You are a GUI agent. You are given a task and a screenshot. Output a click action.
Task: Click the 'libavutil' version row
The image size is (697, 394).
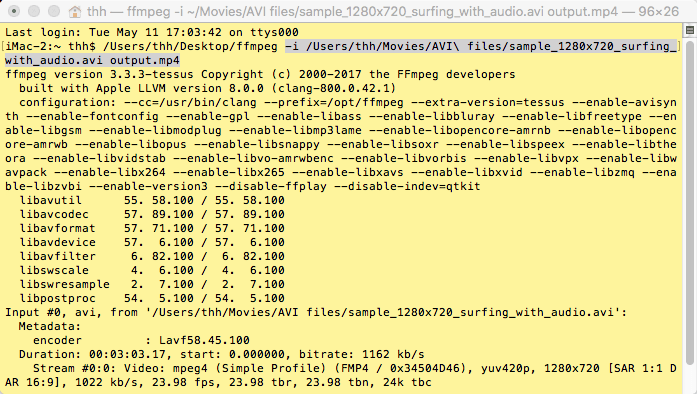pyautogui.click(x=152, y=201)
